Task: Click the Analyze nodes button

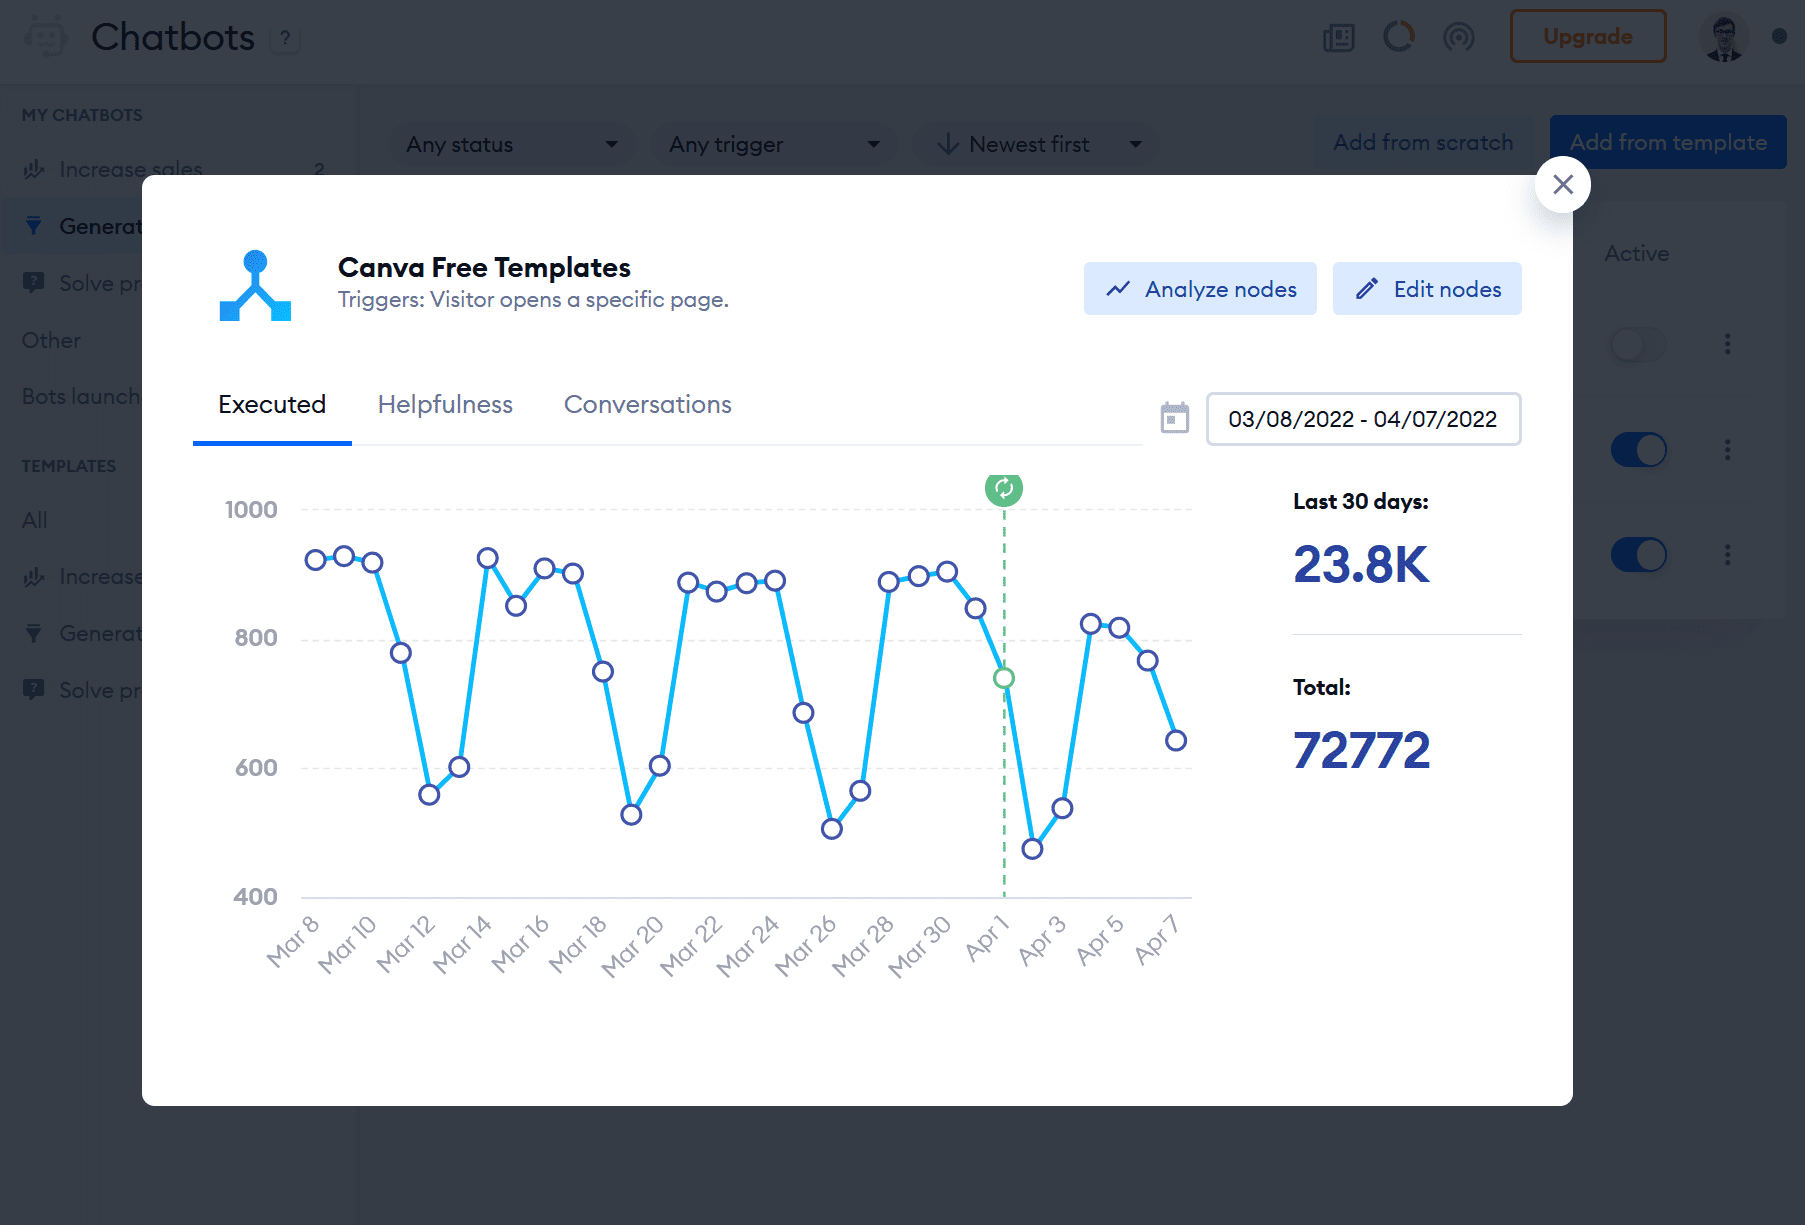Action: click(x=1200, y=289)
